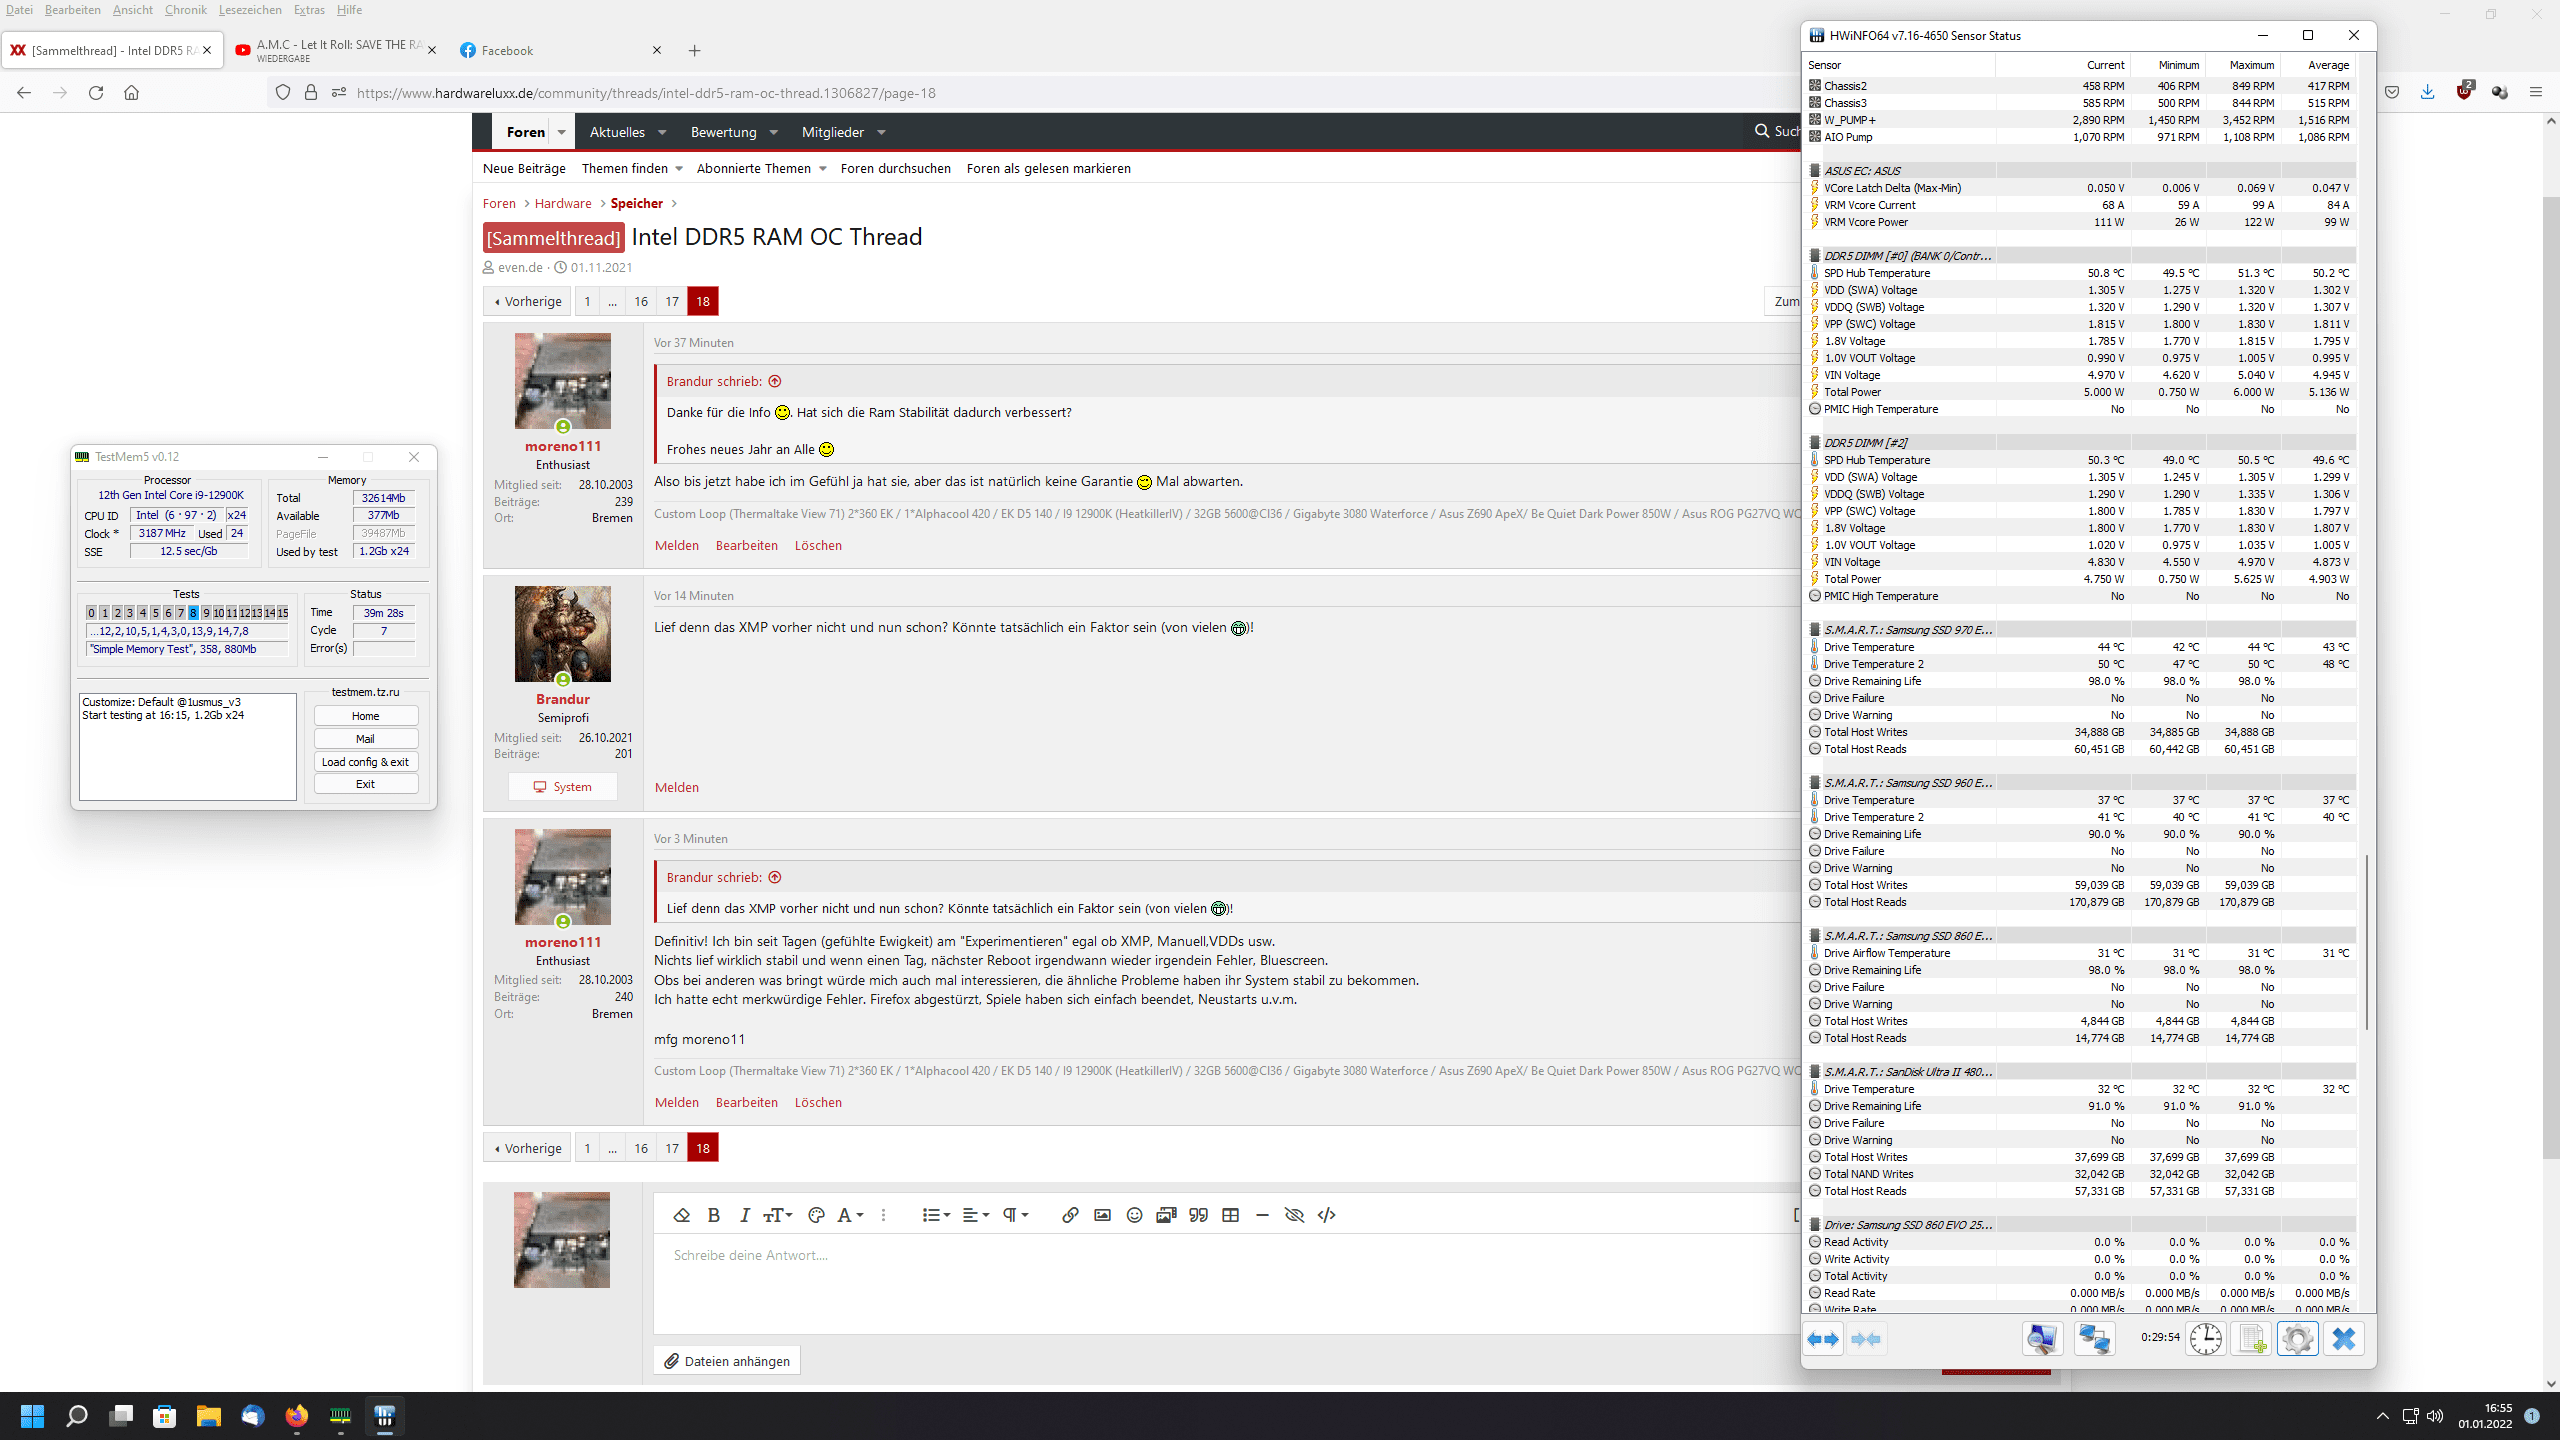
Task: Open the Chronik menu
Action: [x=186, y=10]
